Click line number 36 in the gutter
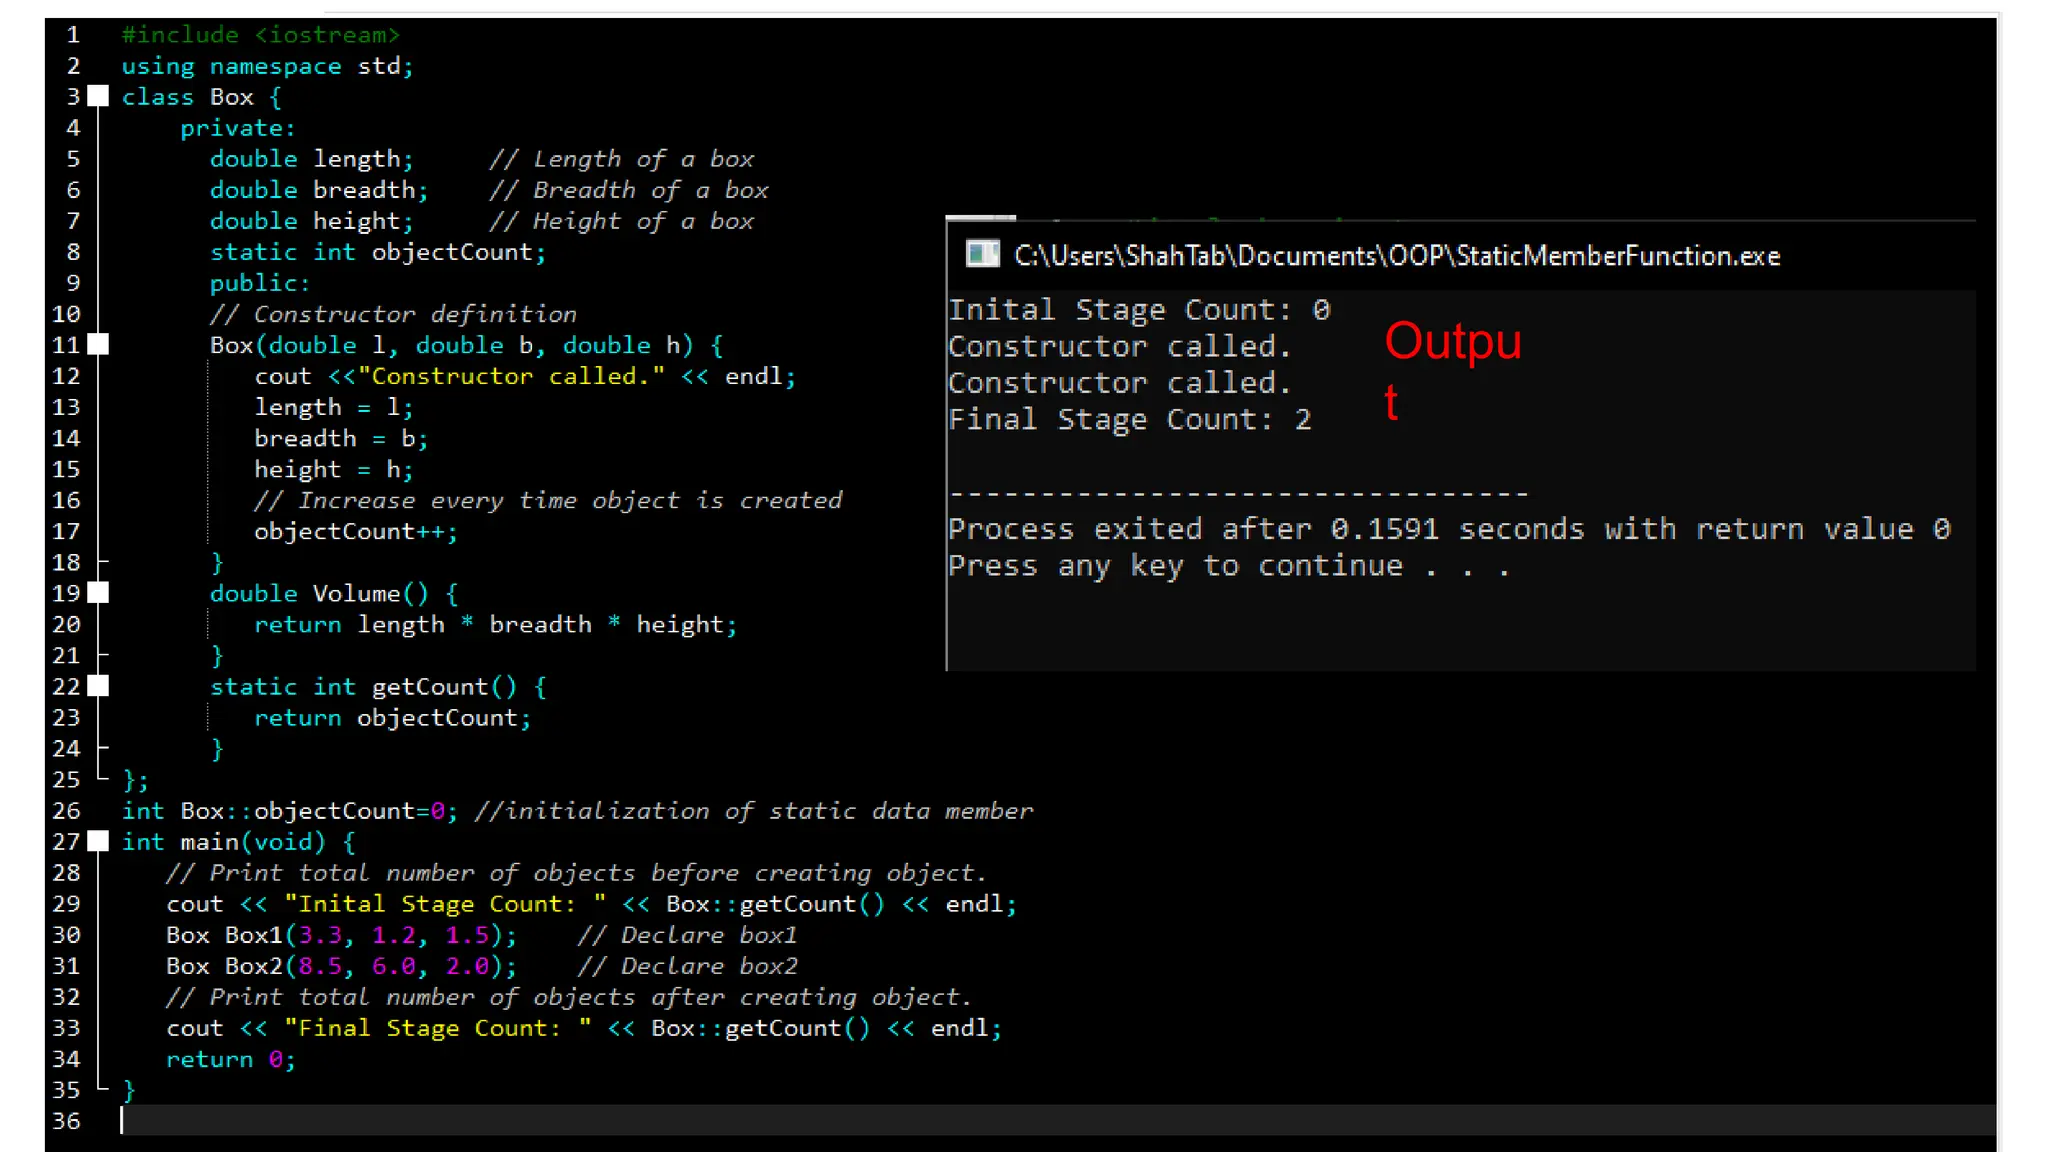Screen dimensions: 2048x1152 [x=66, y=1121]
